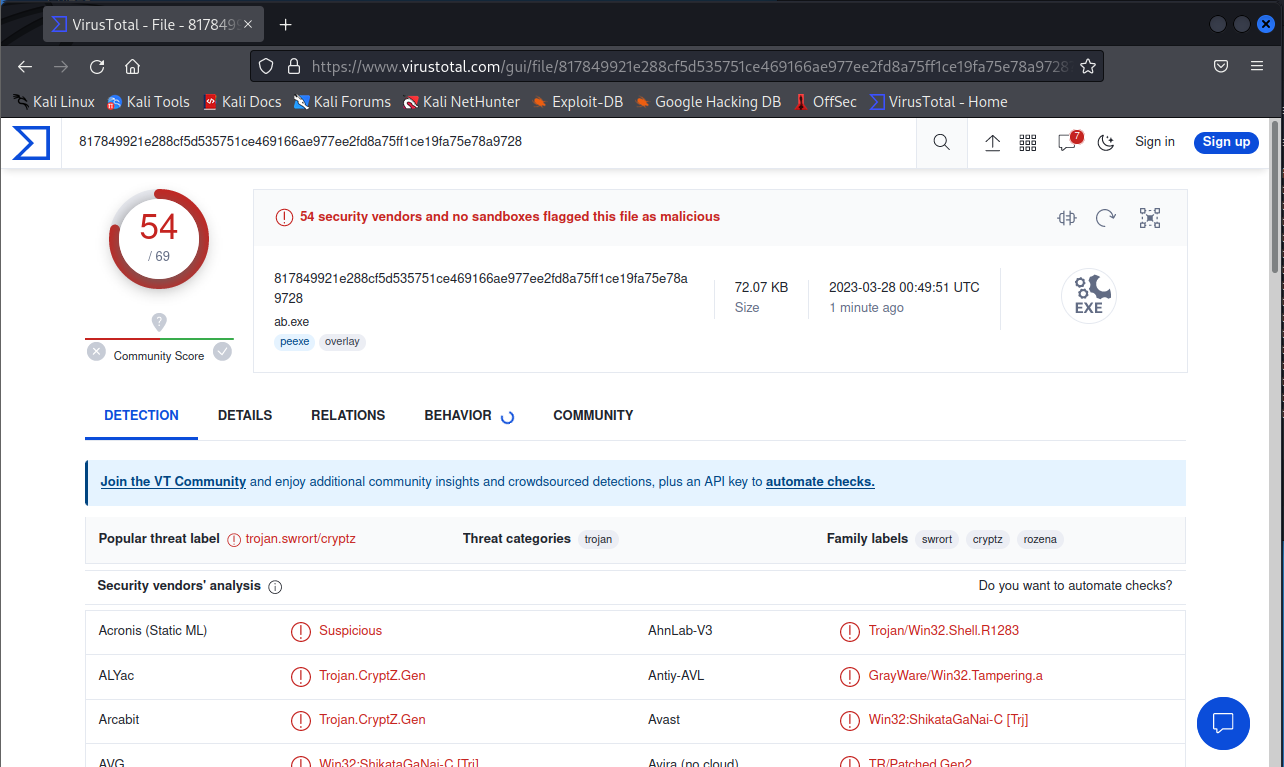The image size is (1284, 767).
Task: Switch to the RELATIONS tab
Action: coord(348,415)
